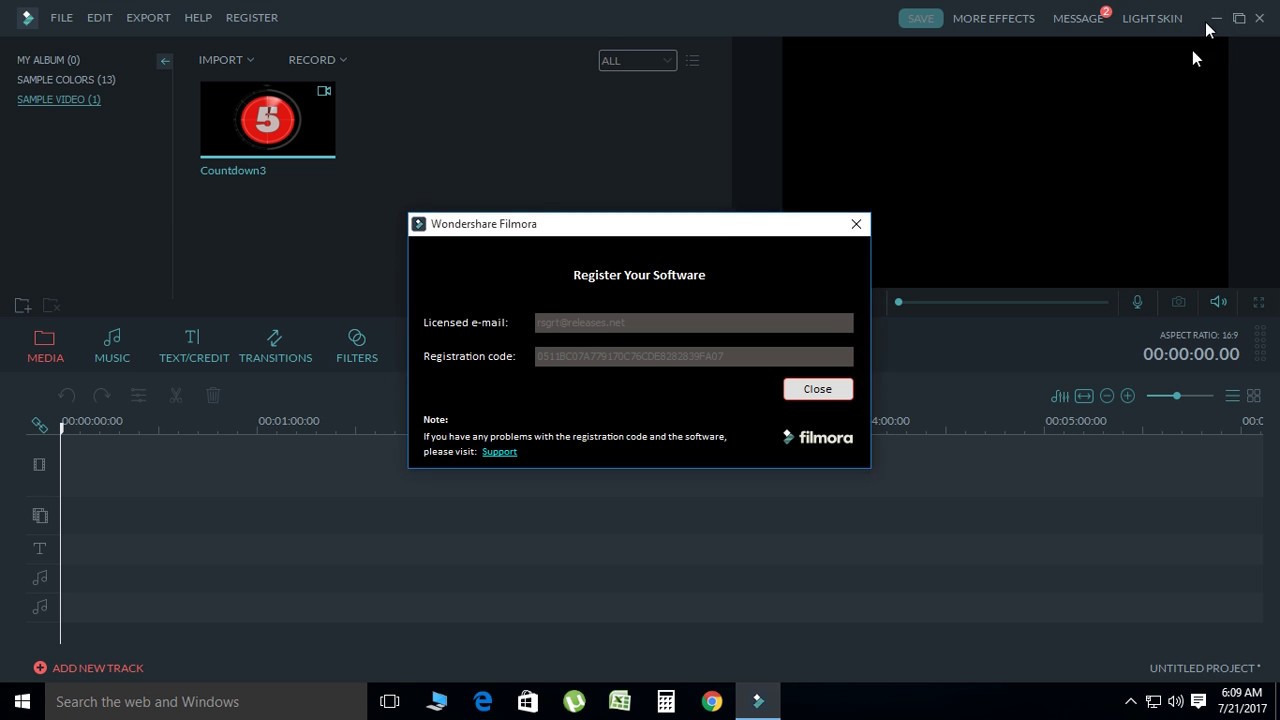Click the delete album folder icon
Image resolution: width=1280 pixels, height=720 pixels.
52,305
